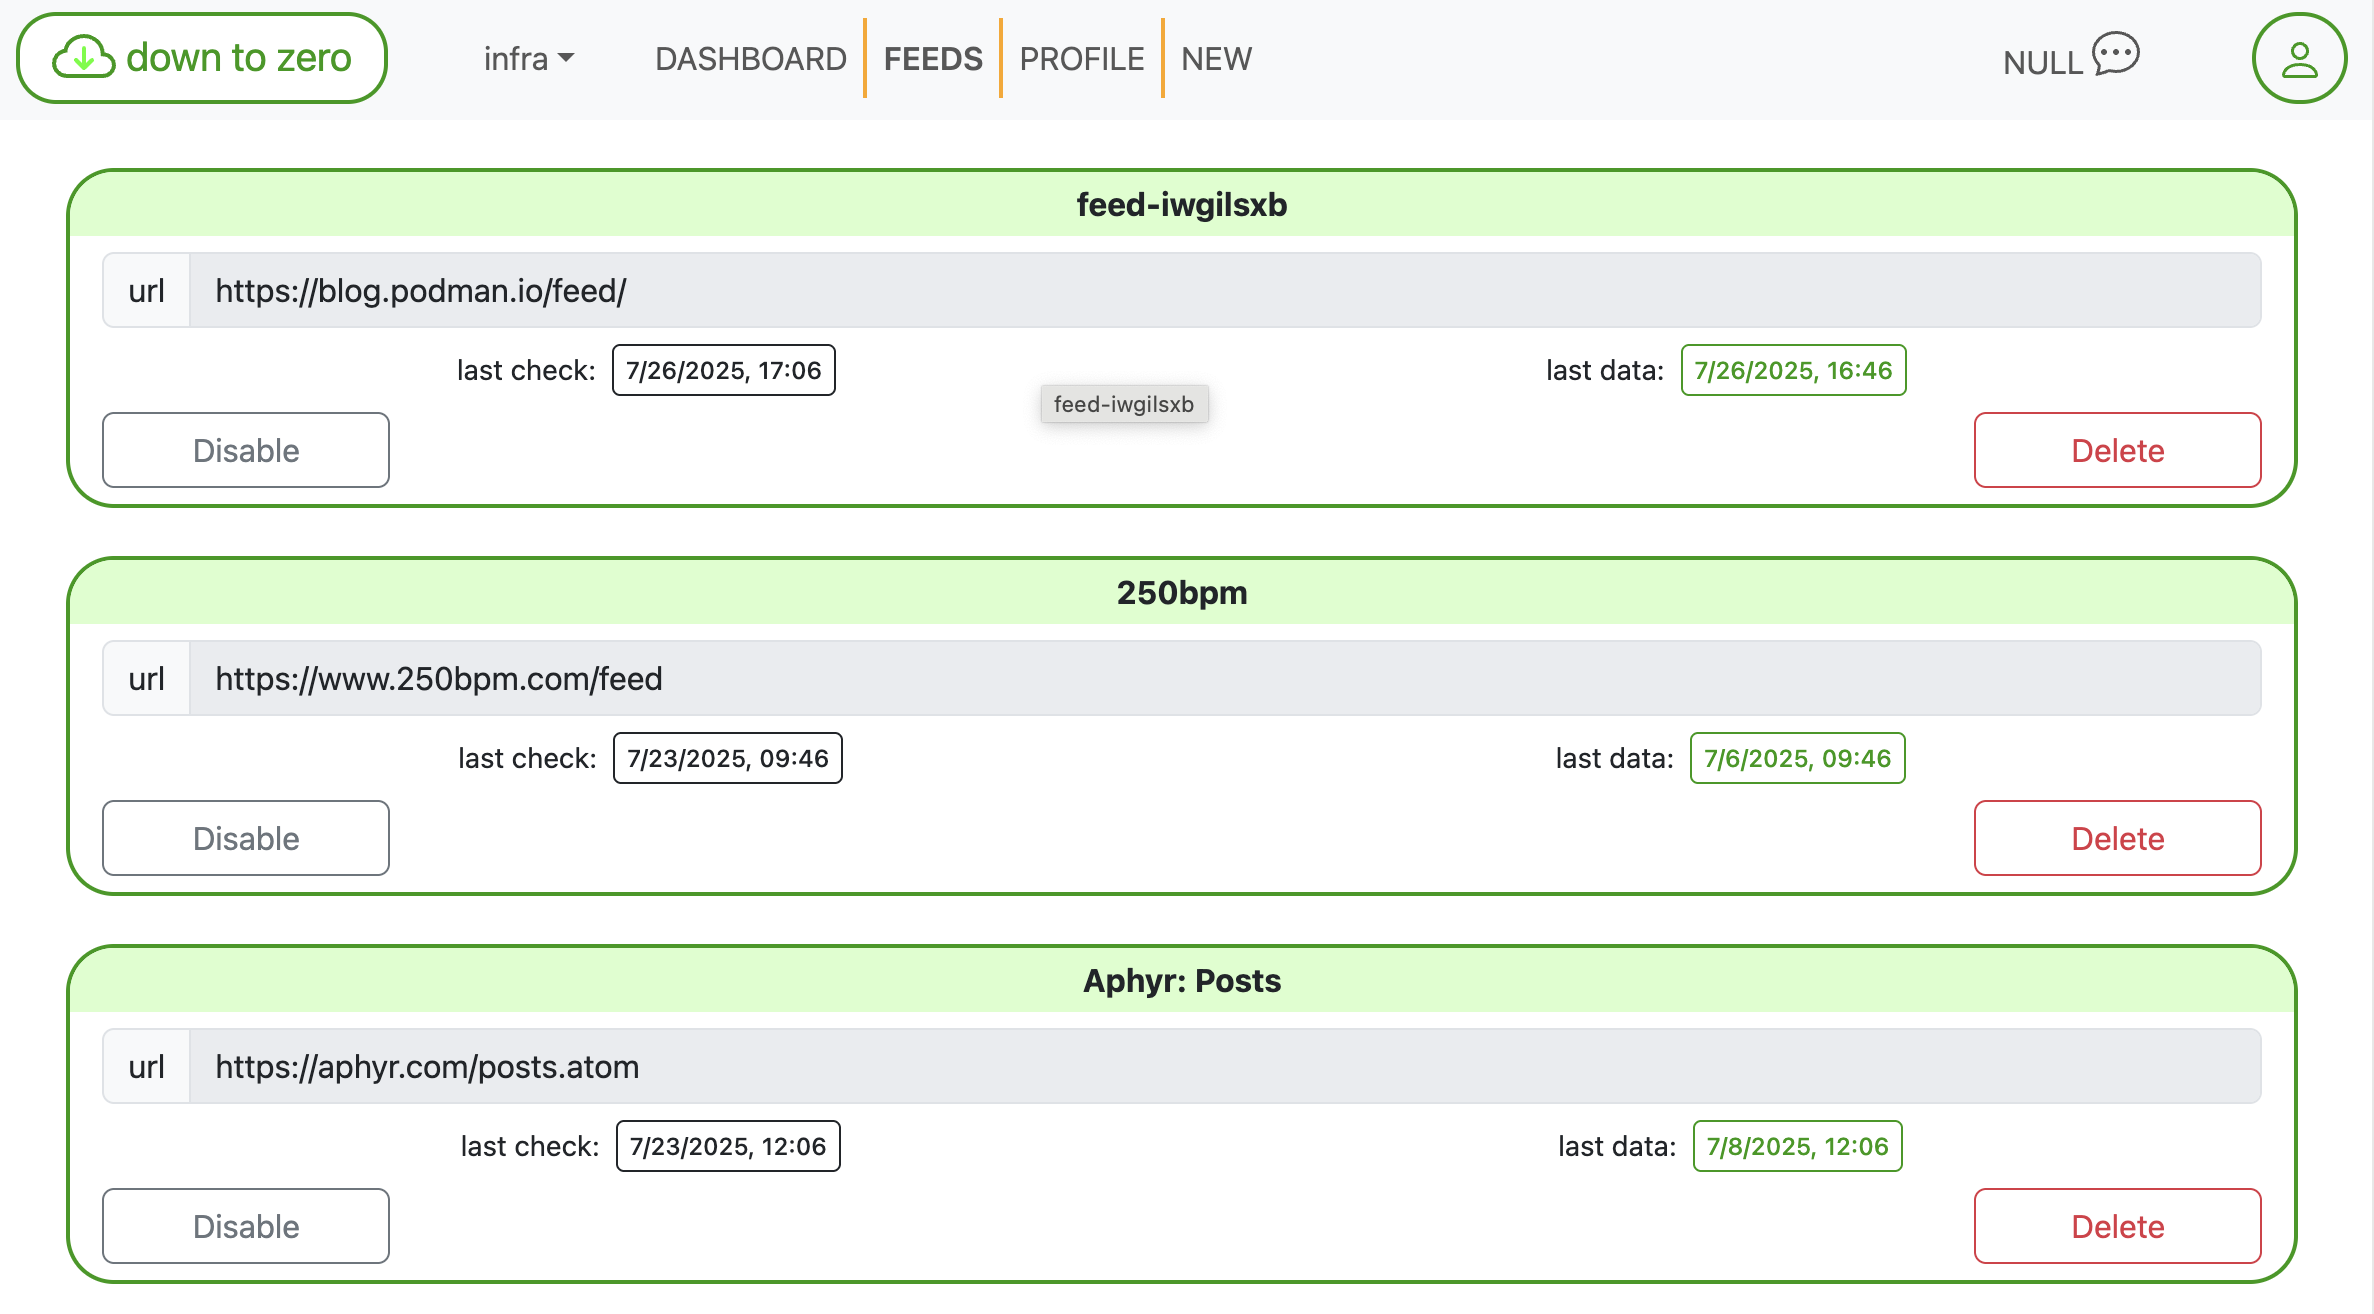
Task: Go to the DASHBOARD tab
Action: pos(750,59)
